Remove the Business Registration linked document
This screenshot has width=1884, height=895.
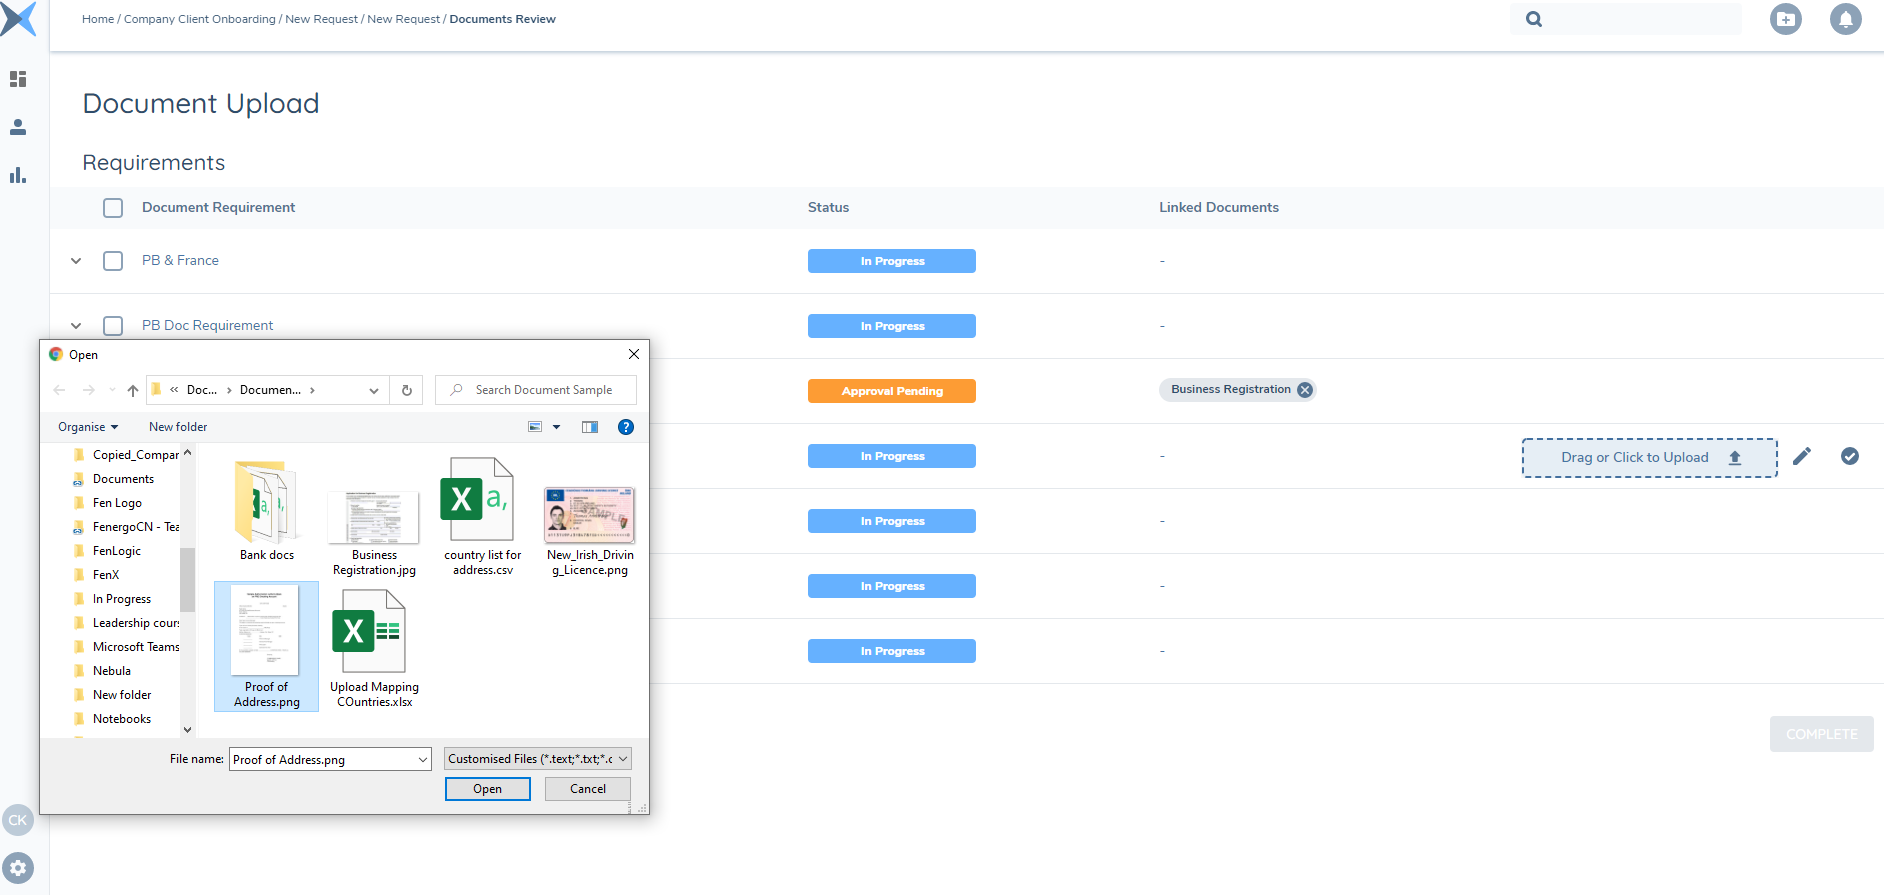[1305, 390]
